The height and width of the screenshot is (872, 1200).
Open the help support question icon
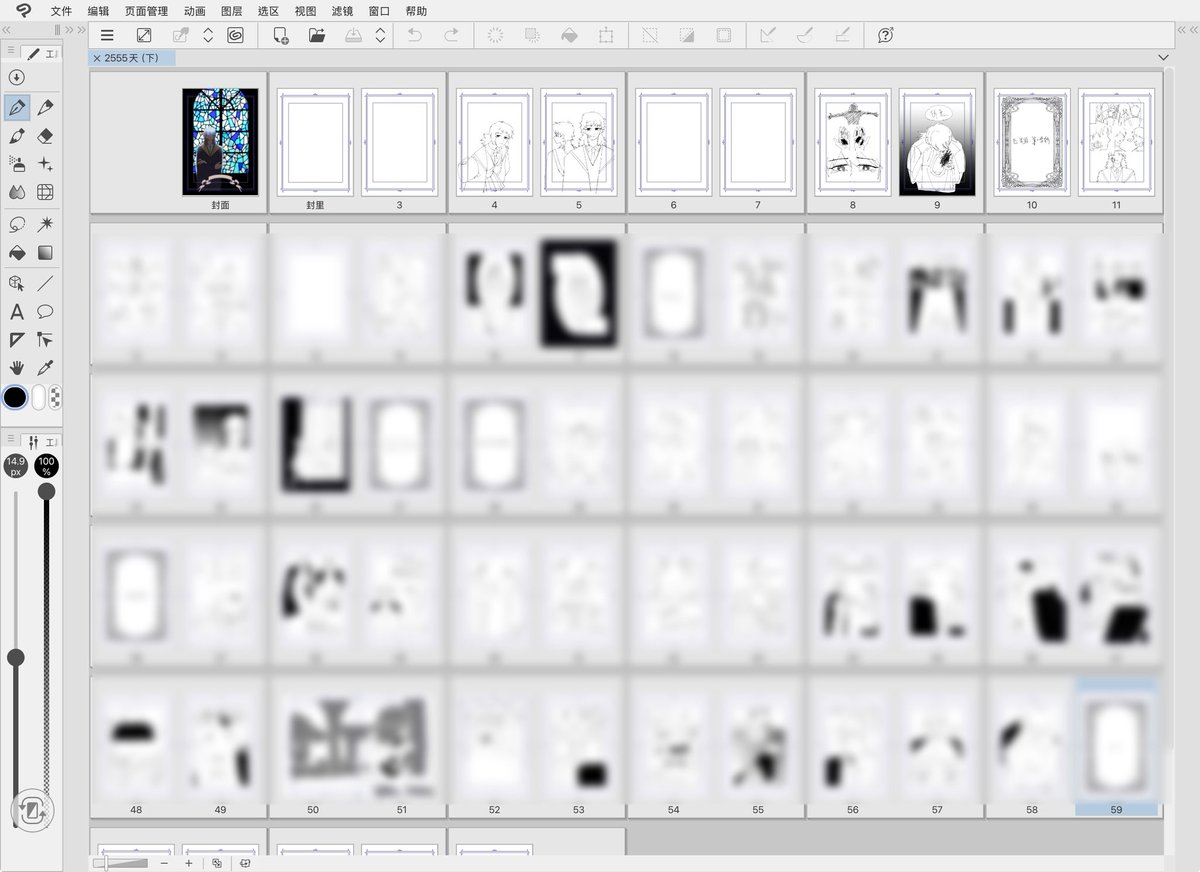[x=885, y=35]
